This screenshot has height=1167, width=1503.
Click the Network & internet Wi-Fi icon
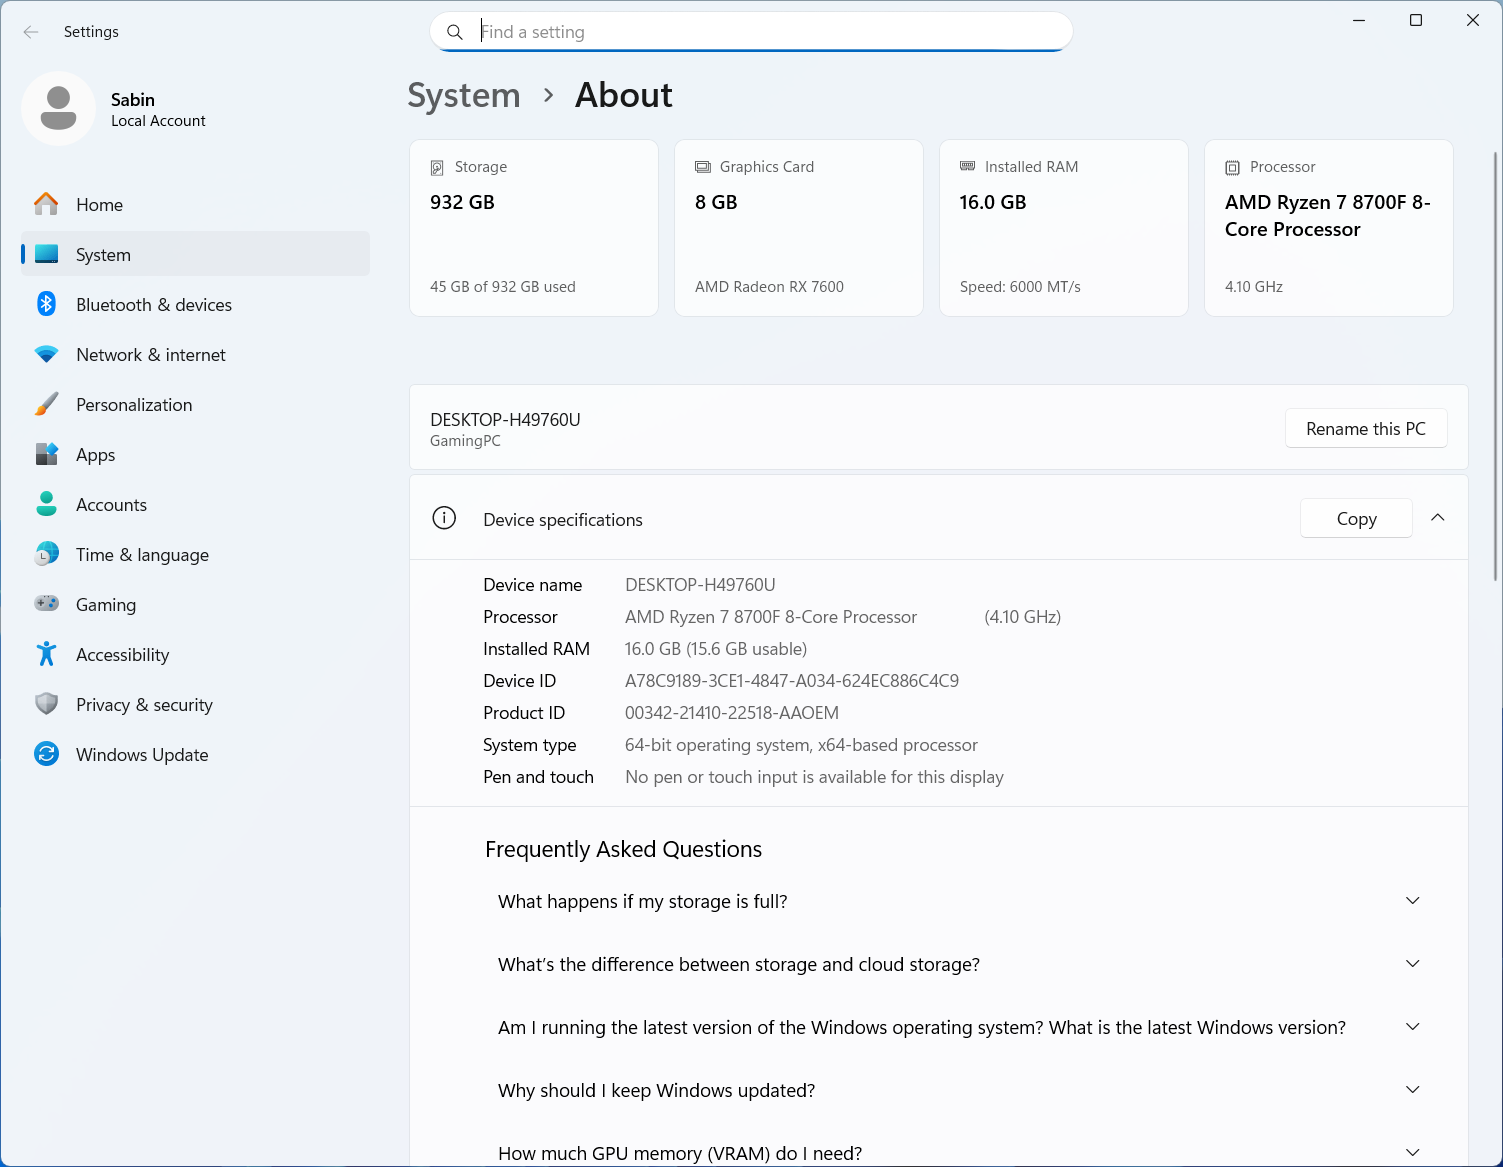coord(46,354)
